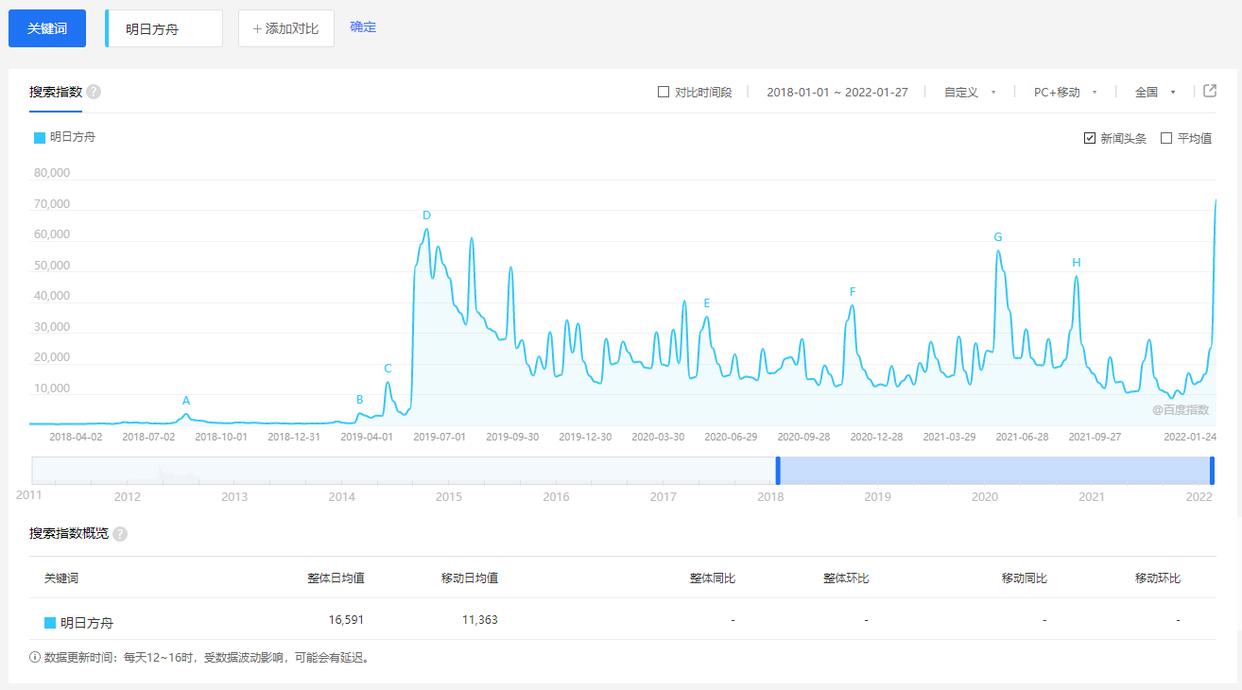Uncheck the 新闻头条 checkbox
This screenshot has width=1242, height=690.
tap(1090, 138)
